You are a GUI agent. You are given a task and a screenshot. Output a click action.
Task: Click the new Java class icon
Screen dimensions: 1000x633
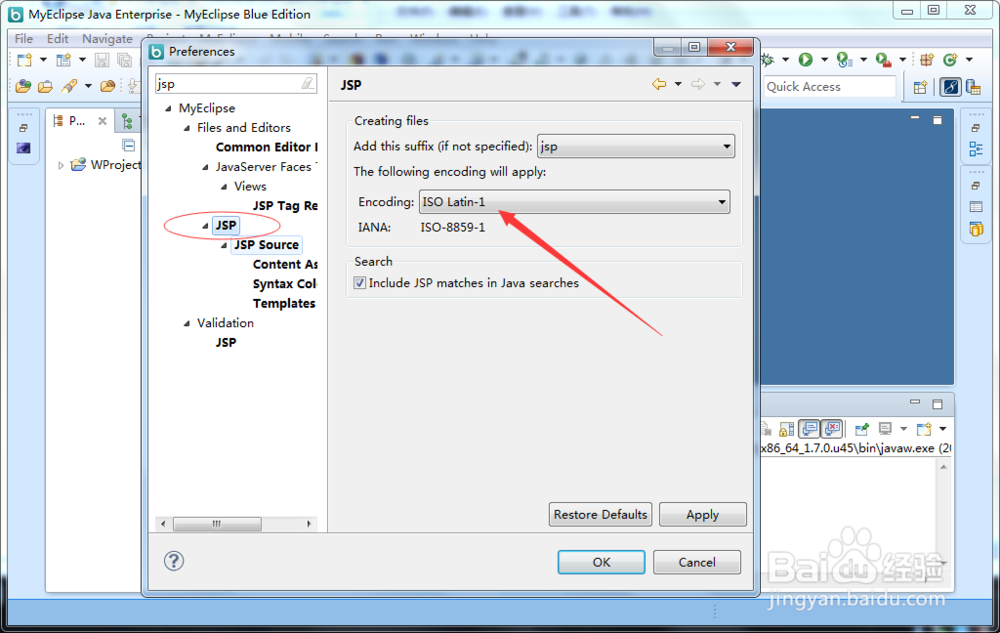pos(950,60)
